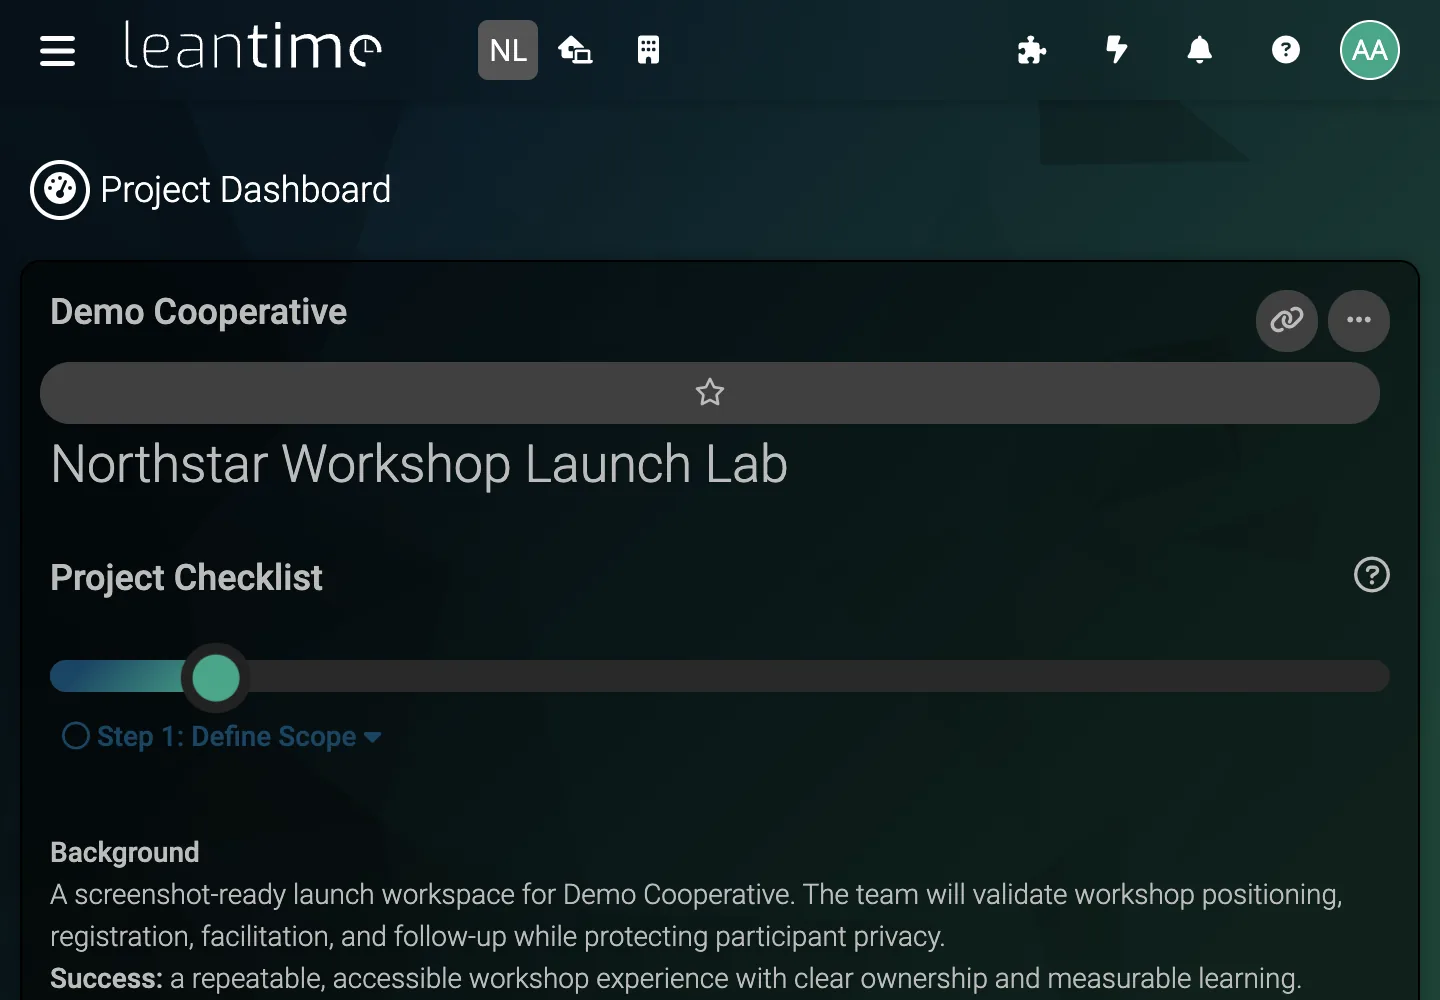1440x1000 pixels.
Task: Click the Project Dashboard gauge icon
Action: 60,190
